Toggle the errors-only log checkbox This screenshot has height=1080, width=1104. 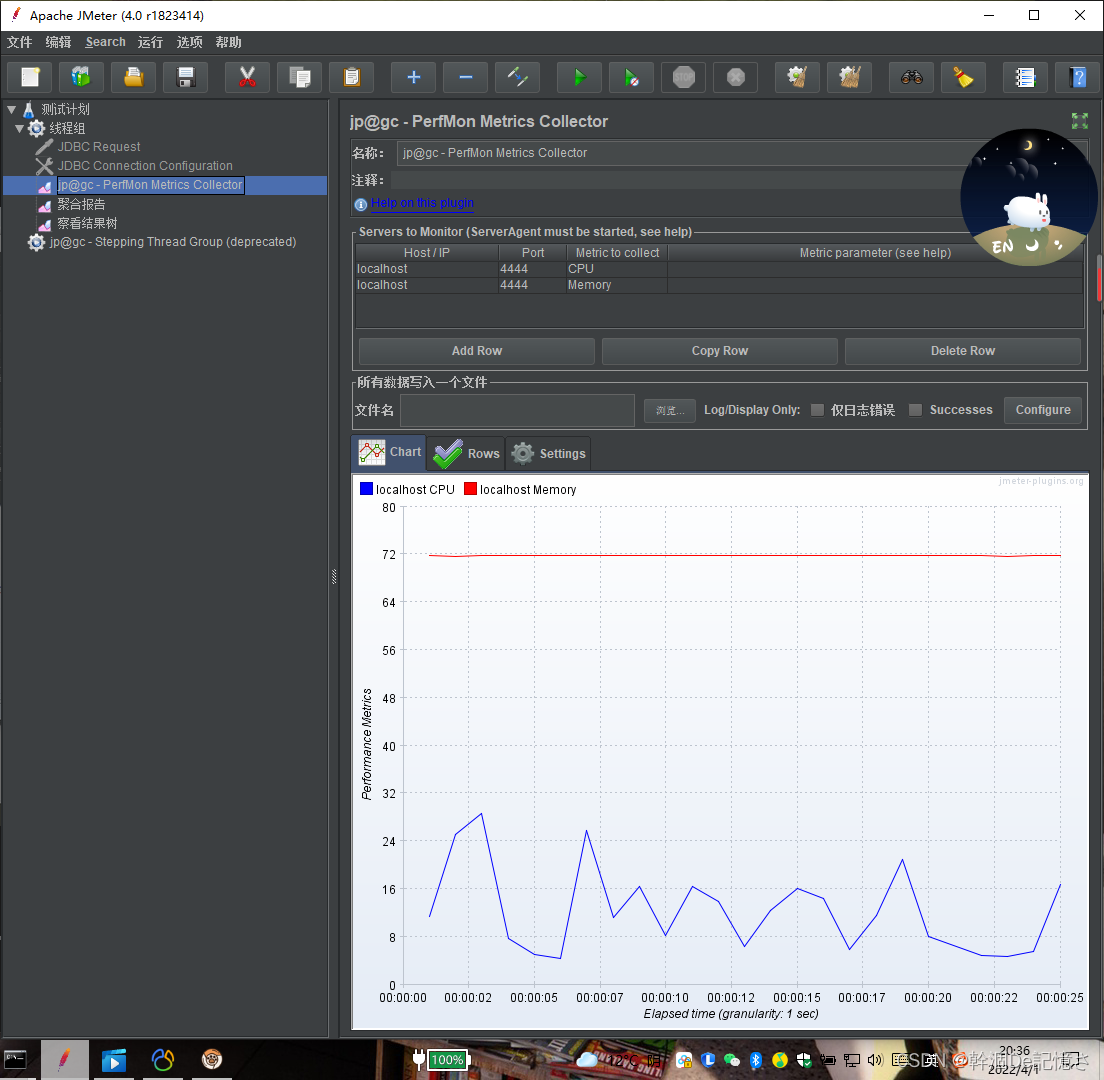817,410
